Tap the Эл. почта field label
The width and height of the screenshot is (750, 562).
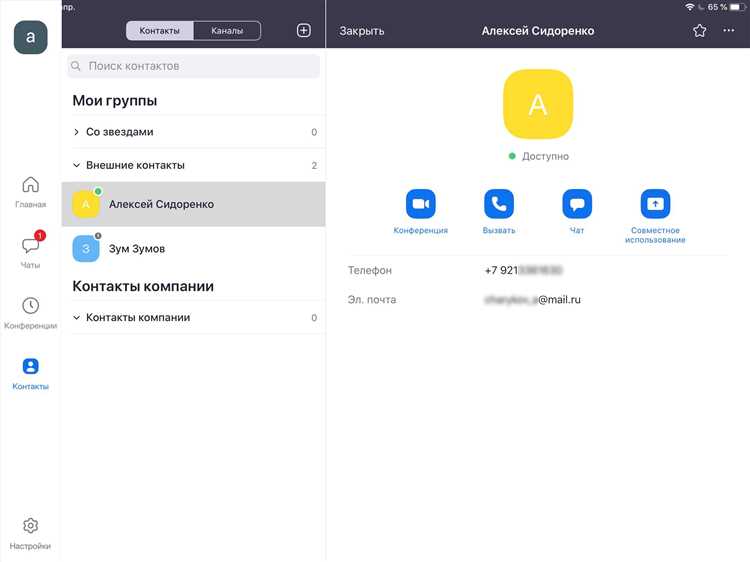click(372, 300)
